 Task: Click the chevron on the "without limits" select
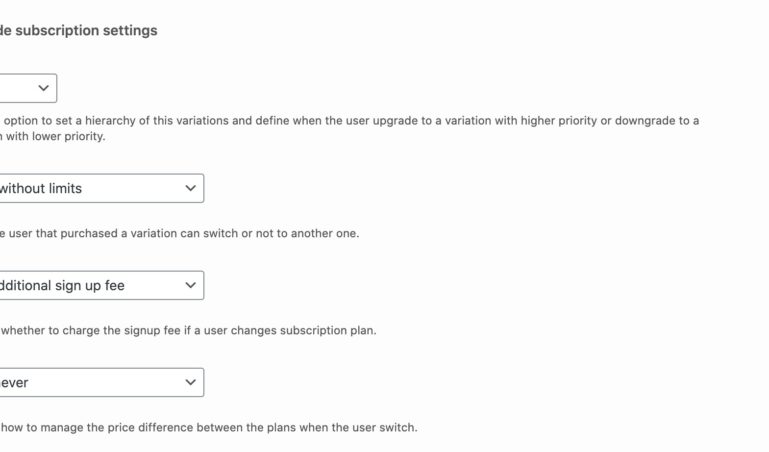pos(191,188)
